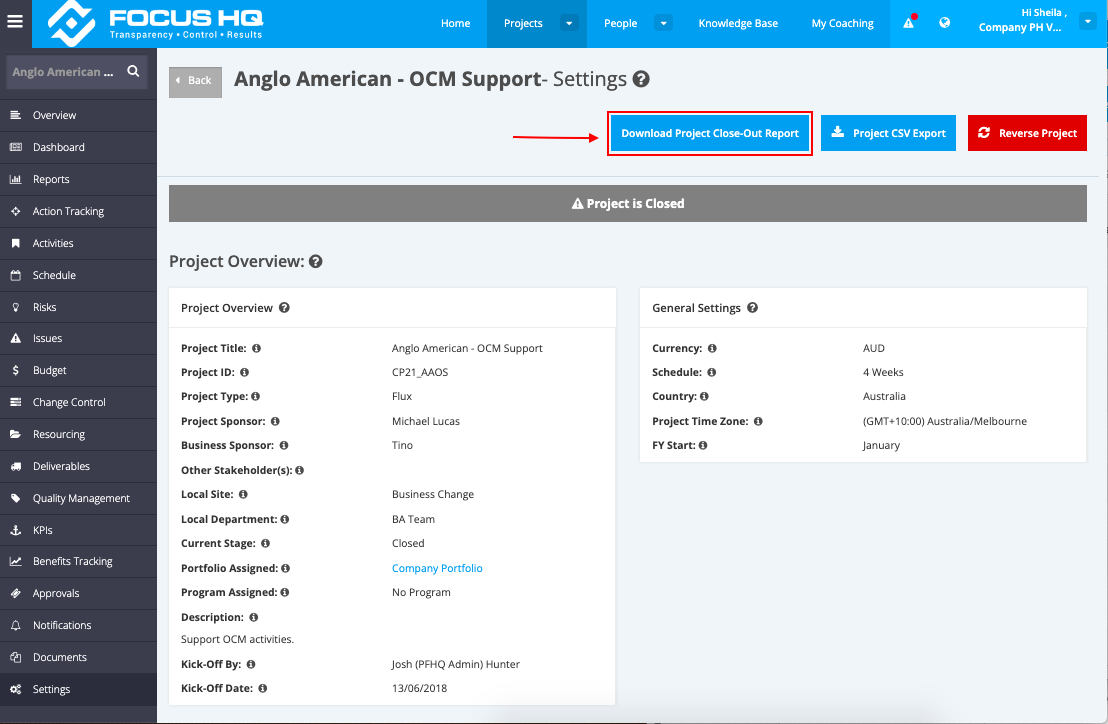This screenshot has height=724, width=1108.
Task: Open People in top navigation
Action: click(620, 23)
